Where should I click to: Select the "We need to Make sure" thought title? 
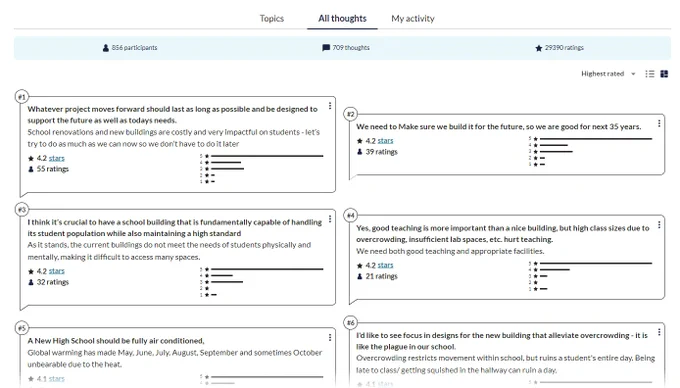[499, 127]
